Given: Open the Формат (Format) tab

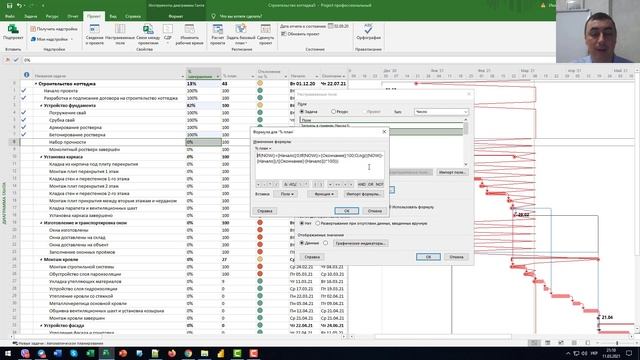Looking at the screenshot, I should [176, 16].
